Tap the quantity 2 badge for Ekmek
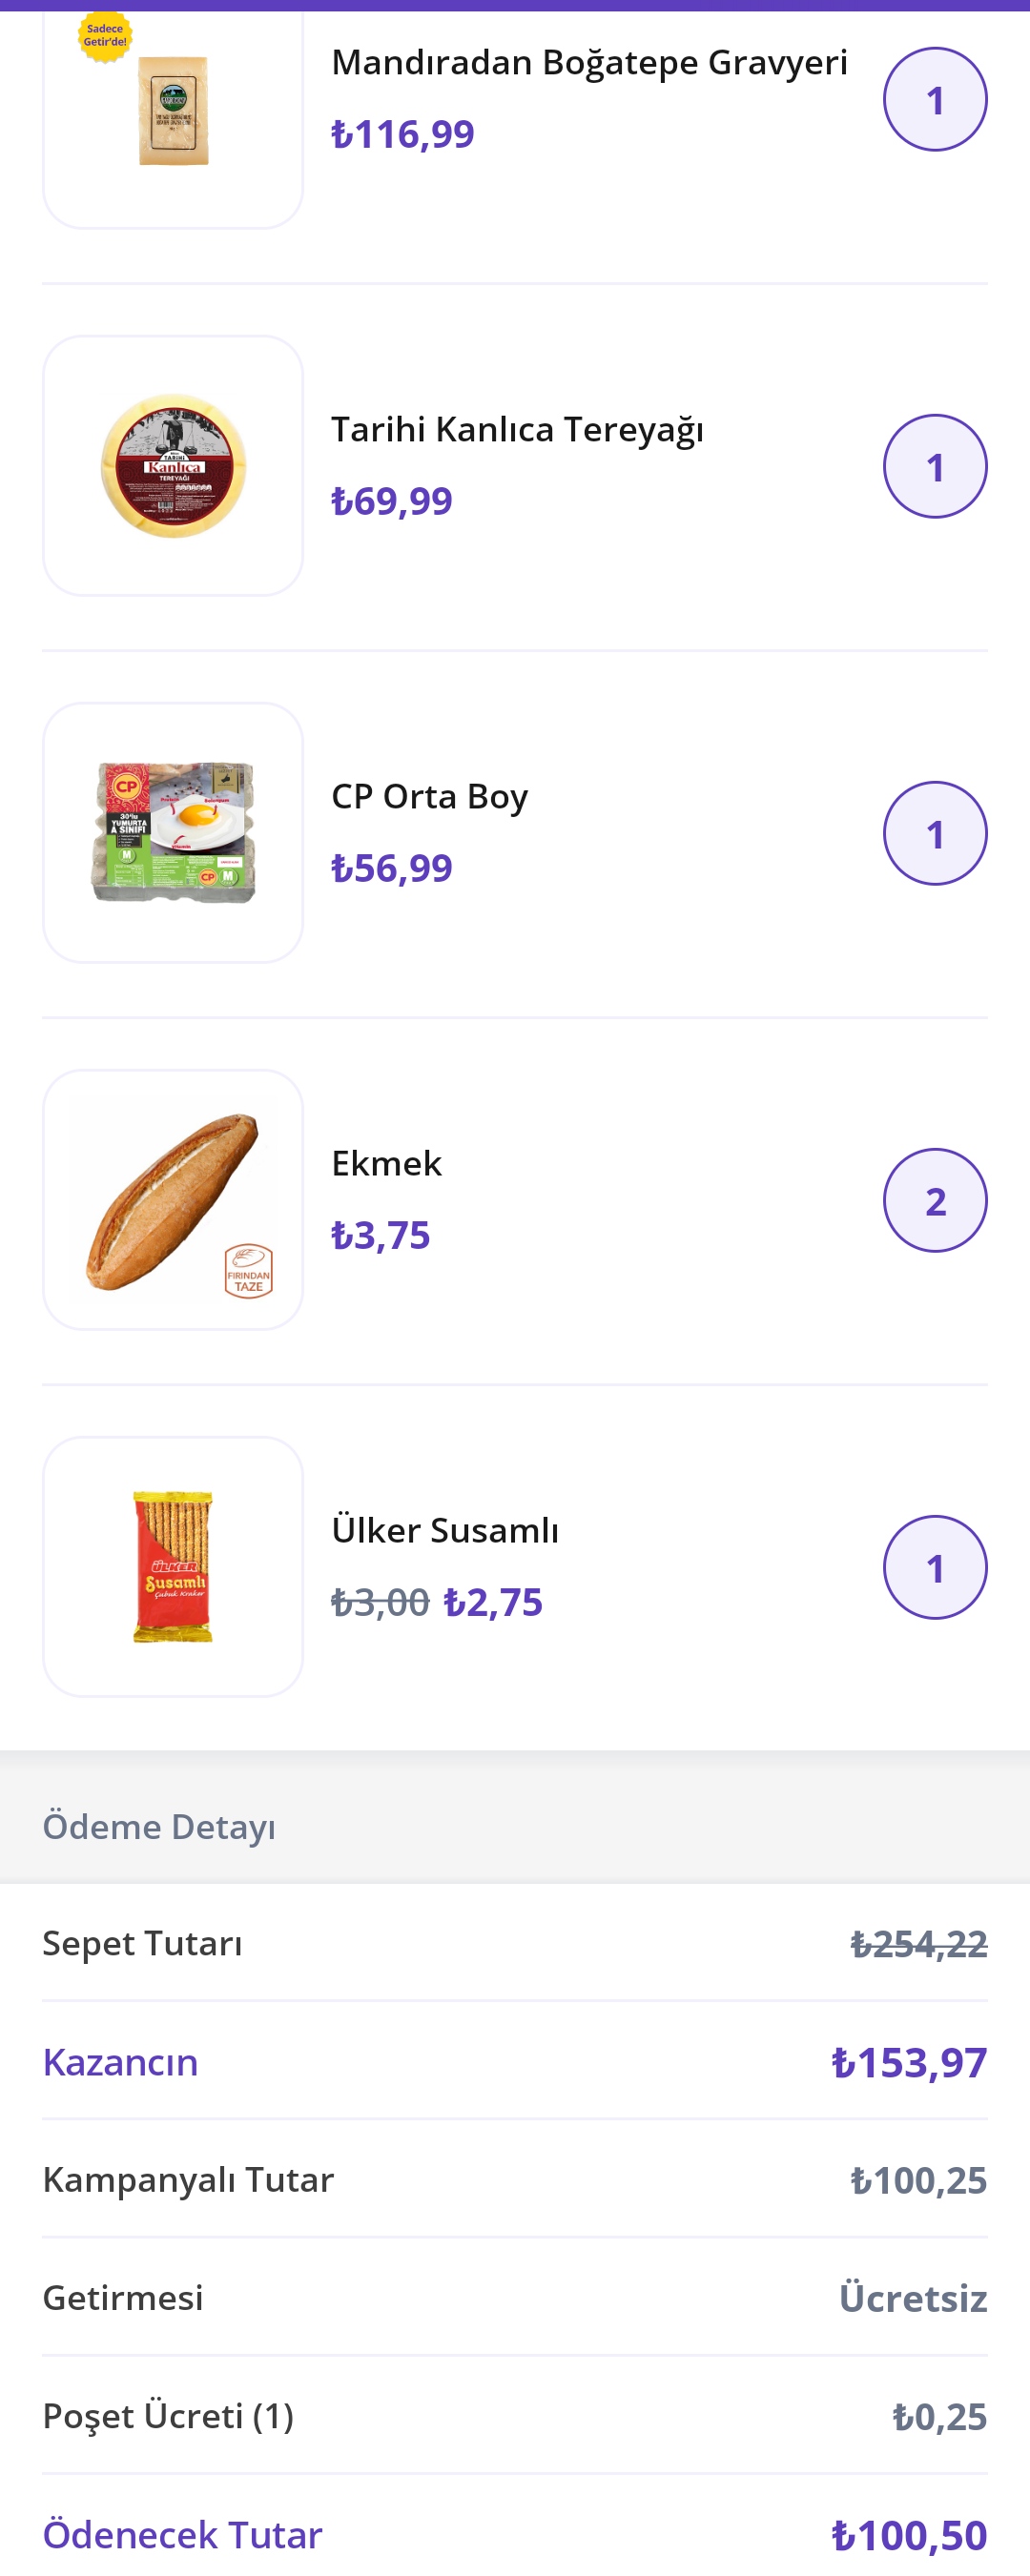The width and height of the screenshot is (1030, 2576). coord(935,1200)
